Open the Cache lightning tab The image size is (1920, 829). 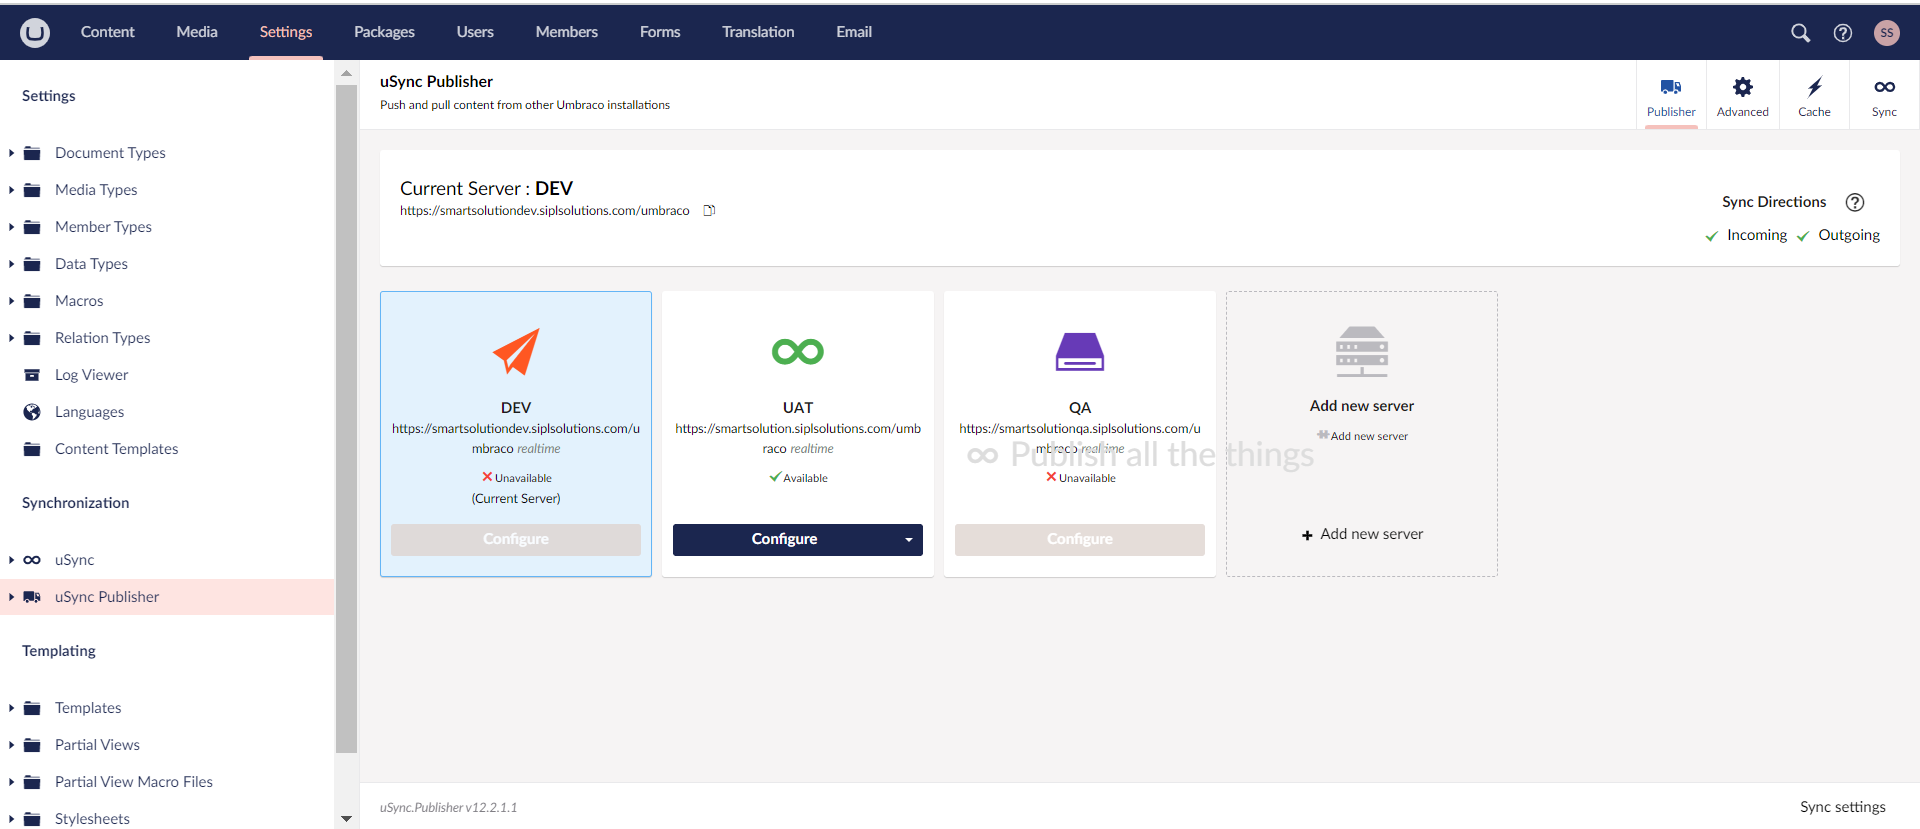point(1814,96)
